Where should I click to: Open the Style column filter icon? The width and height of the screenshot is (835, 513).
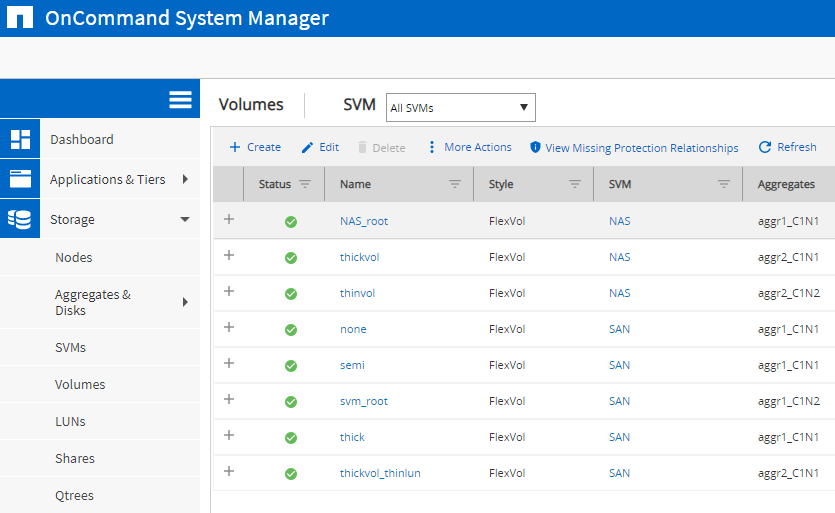pos(575,184)
